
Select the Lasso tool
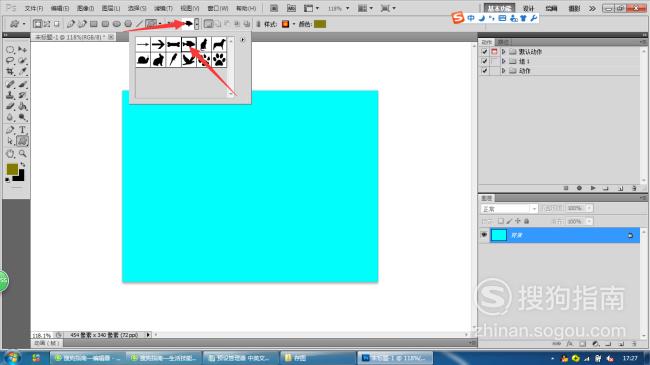point(10,61)
